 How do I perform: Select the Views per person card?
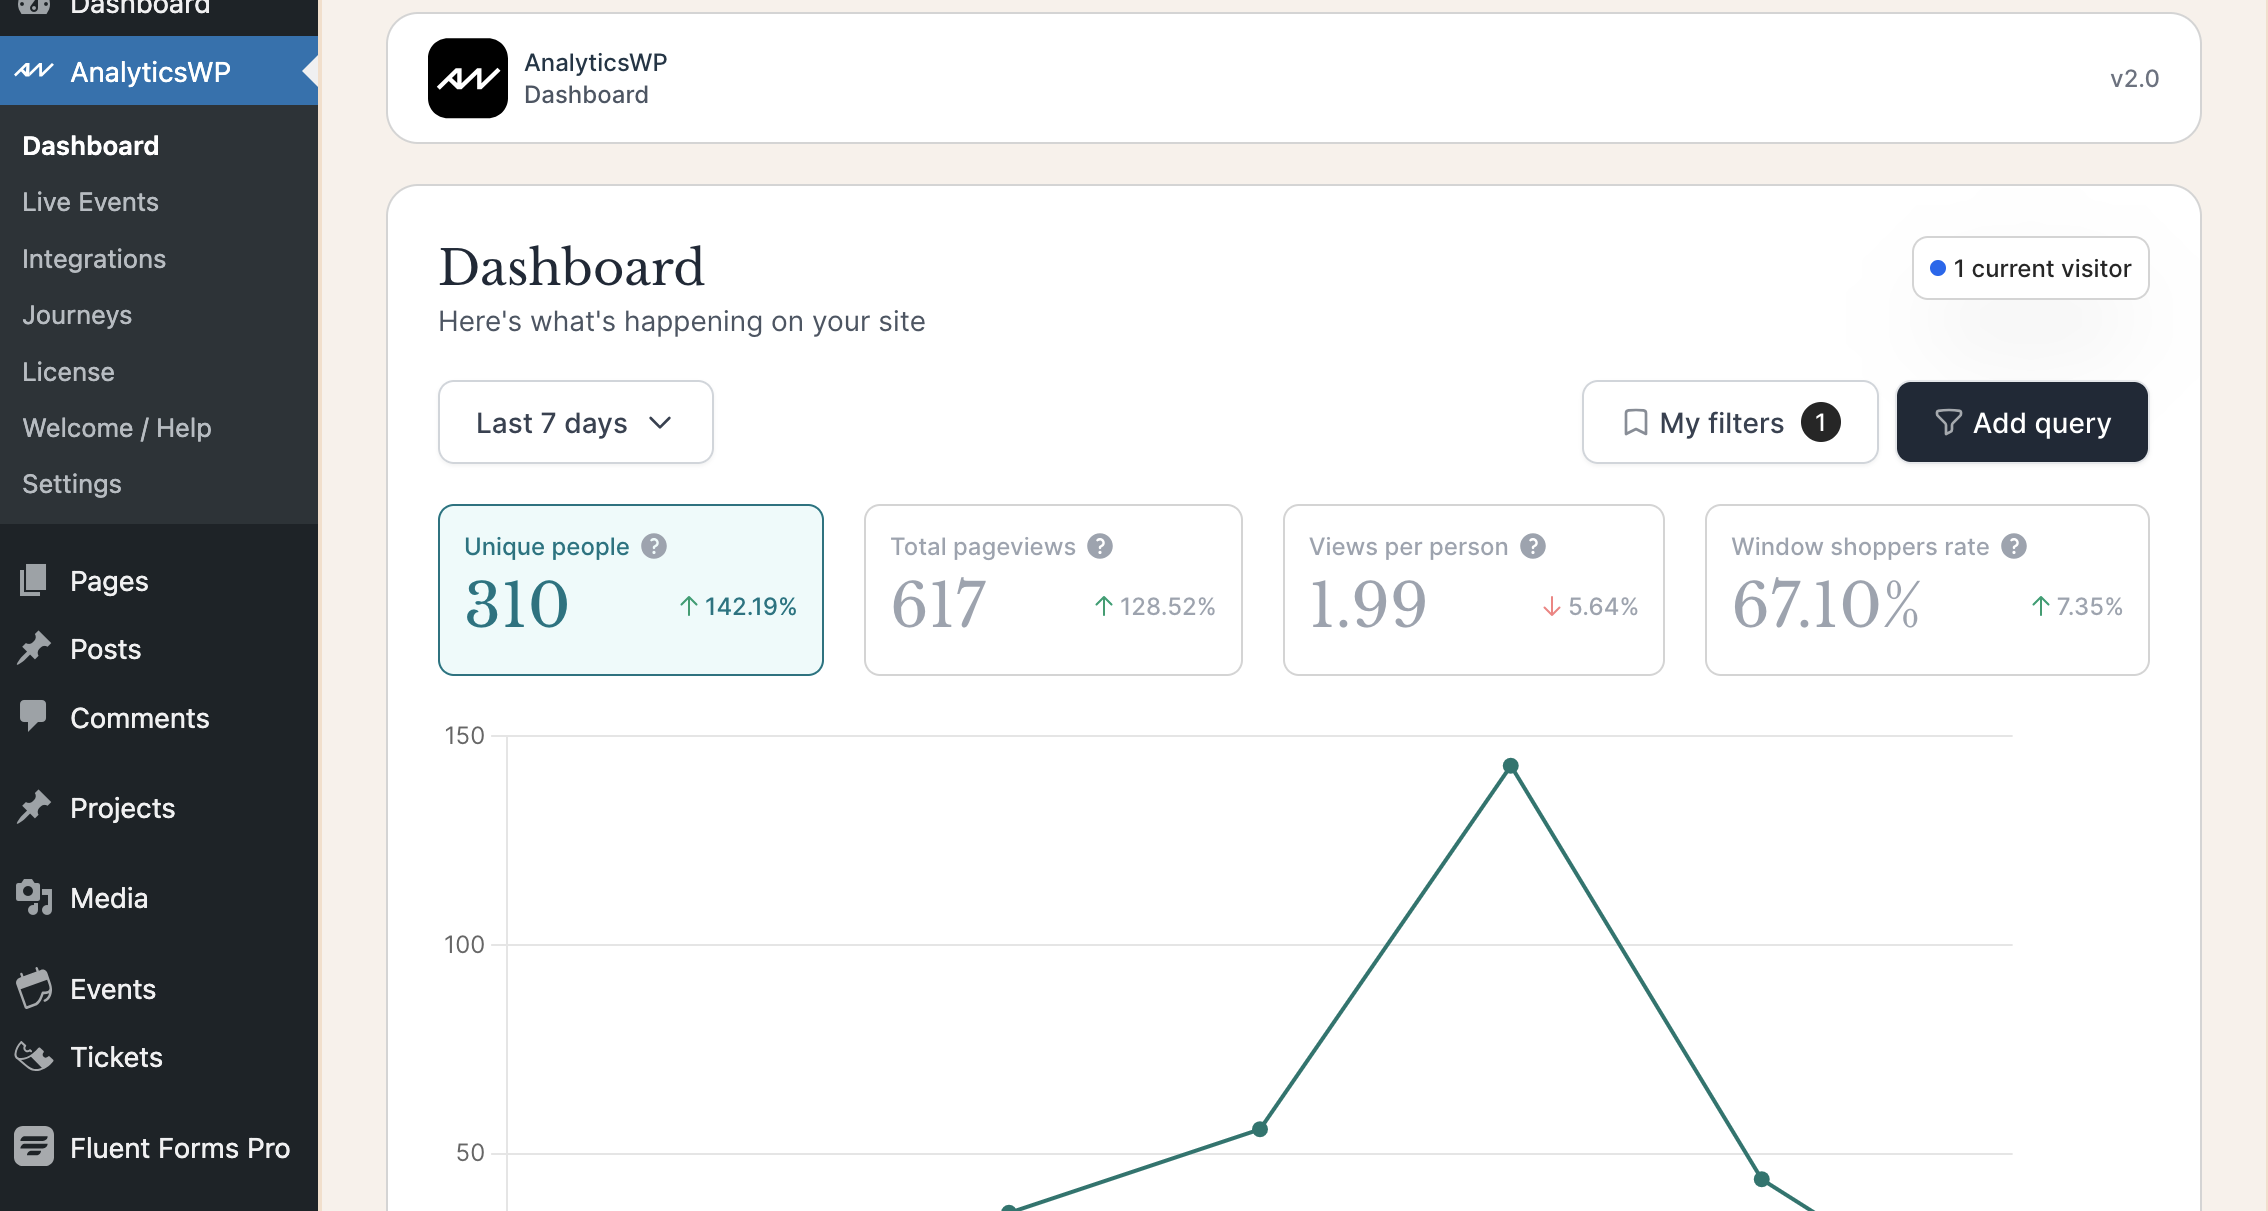click(x=1472, y=590)
